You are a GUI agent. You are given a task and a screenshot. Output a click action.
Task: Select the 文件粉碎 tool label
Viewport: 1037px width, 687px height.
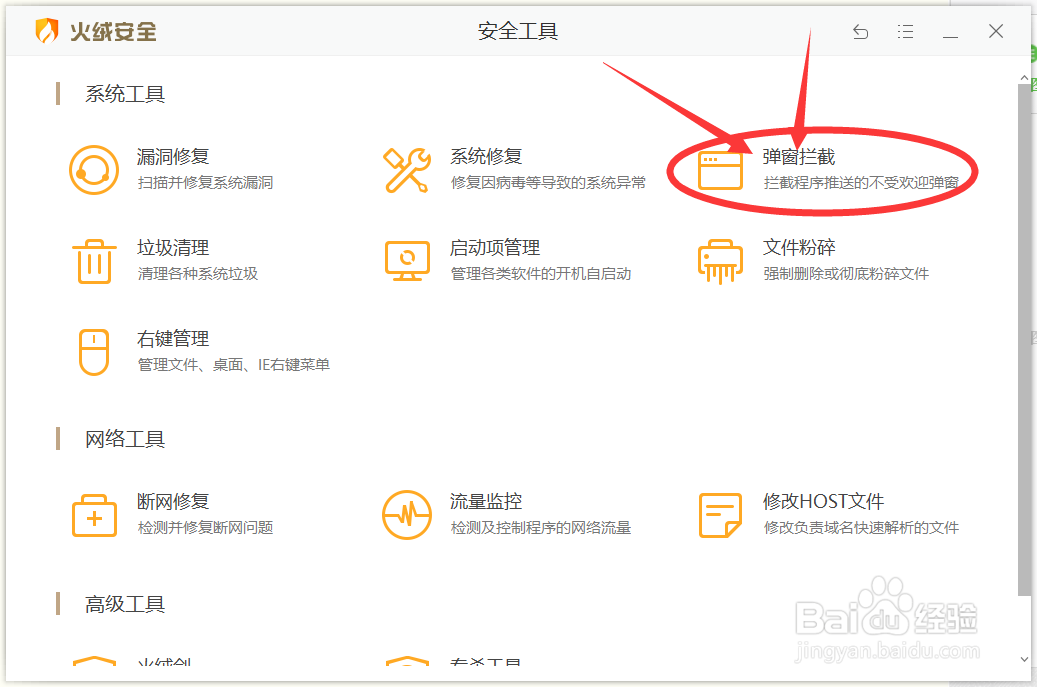pos(799,248)
